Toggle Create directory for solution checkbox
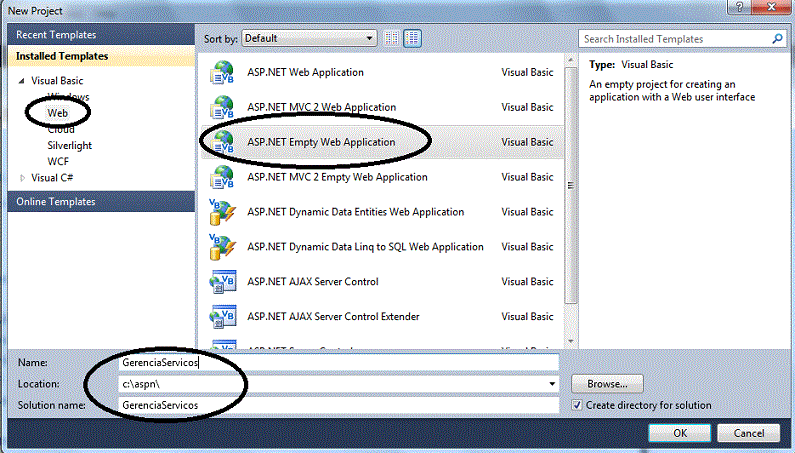This screenshot has height=453, width=795. click(x=577, y=405)
